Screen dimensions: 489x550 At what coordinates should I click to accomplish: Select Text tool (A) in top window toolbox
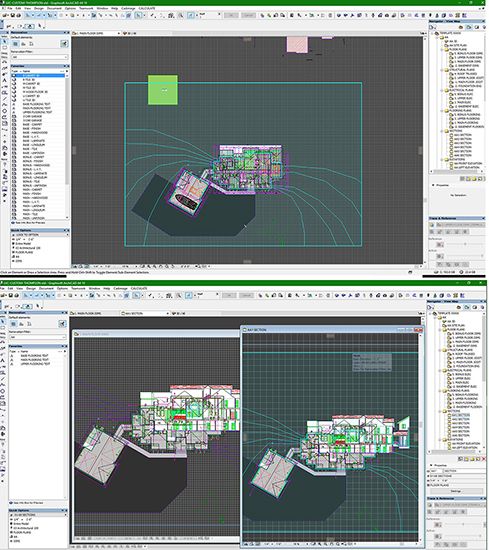pyautogui.click(x=5, y=80)
